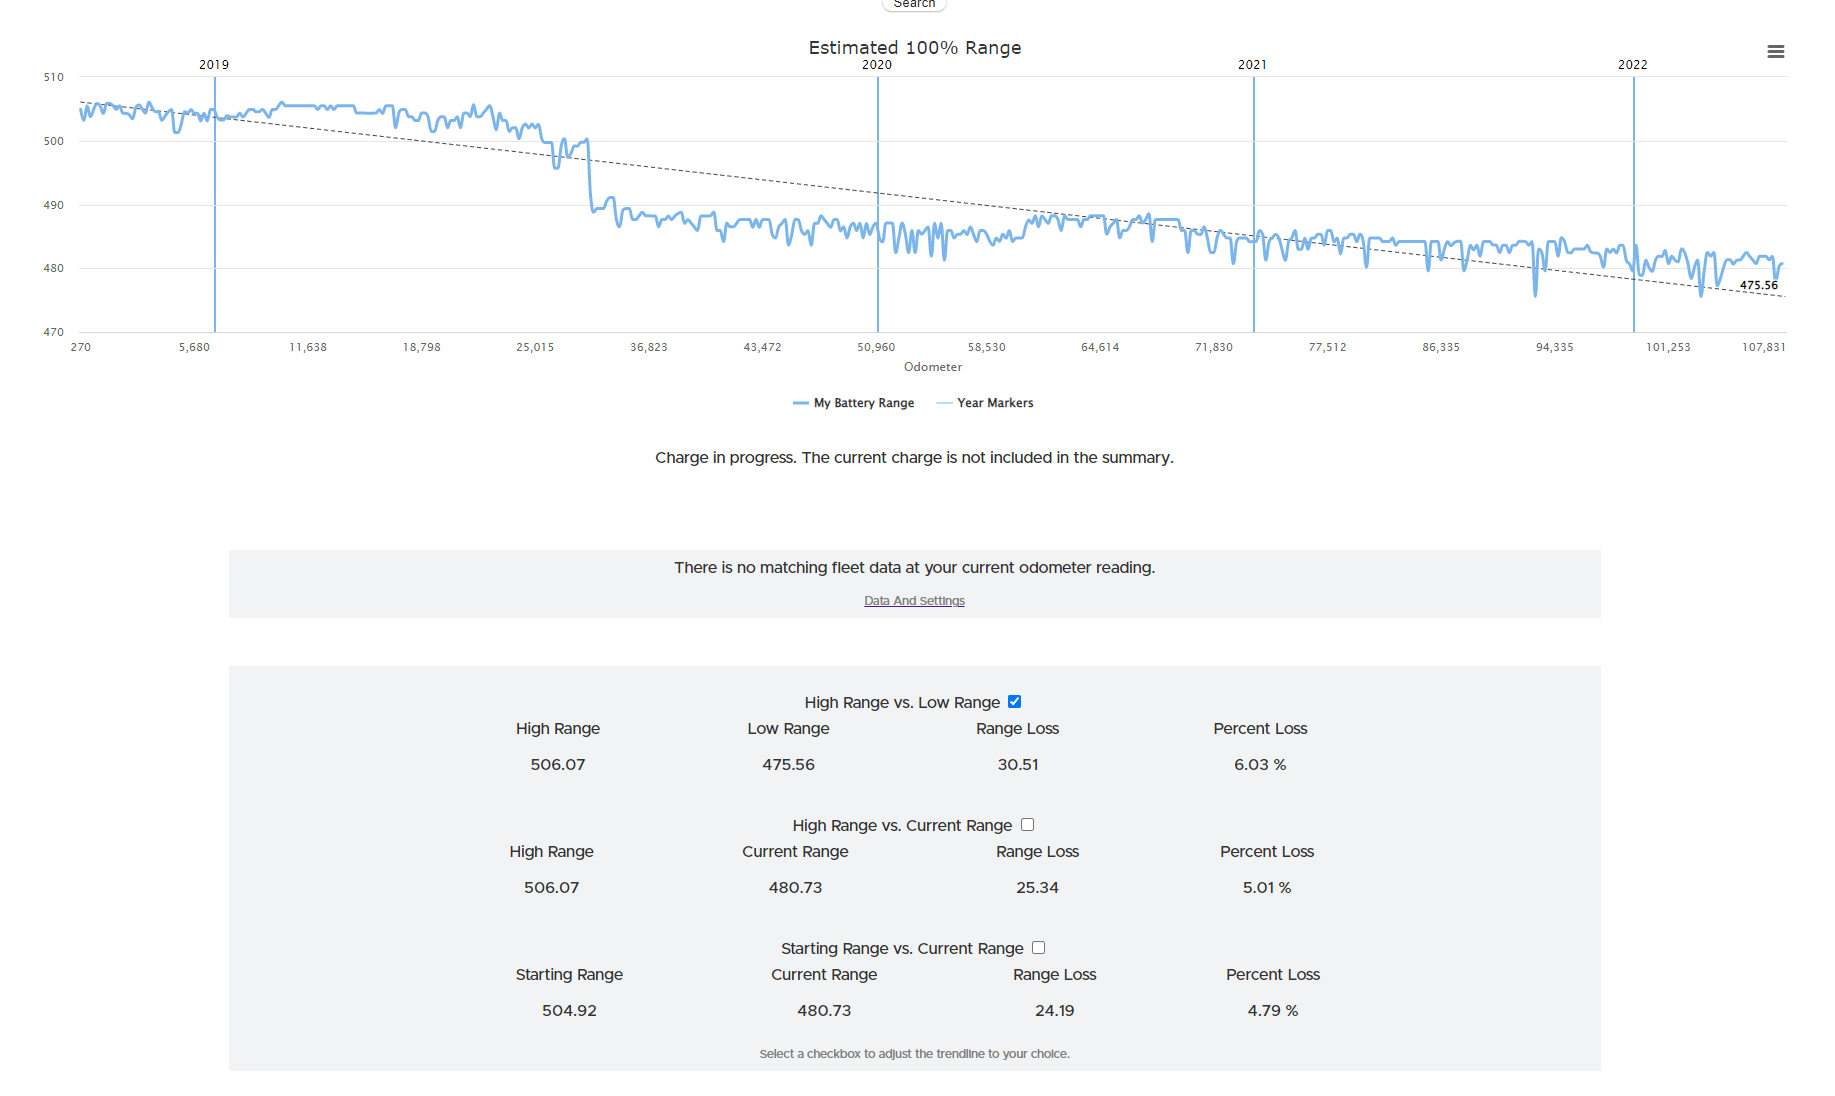1835x1096 pixels.
Task: Click the 5.01 % Percent Loss value
Action: click(1267, 887)
